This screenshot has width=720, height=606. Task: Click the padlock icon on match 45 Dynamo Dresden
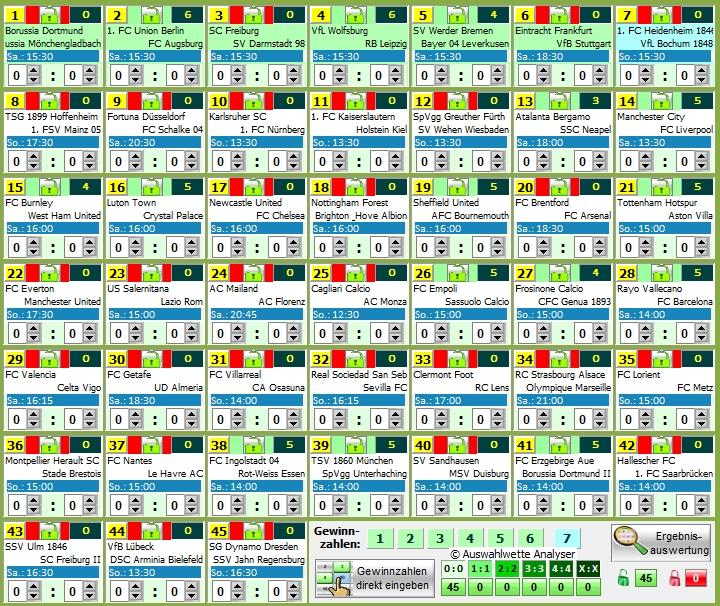[253, 532]
